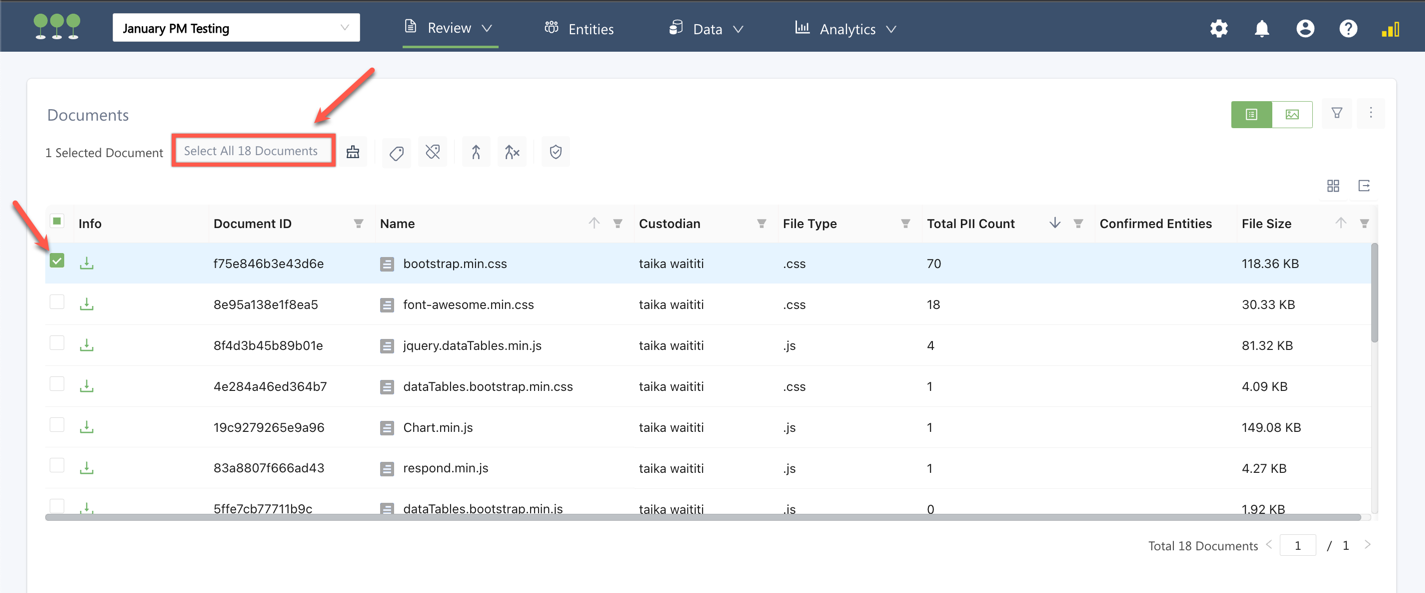Open the Entities tab
Image resolution: width=1425 pixels, height=593 pixels.
tap(579, 29)
